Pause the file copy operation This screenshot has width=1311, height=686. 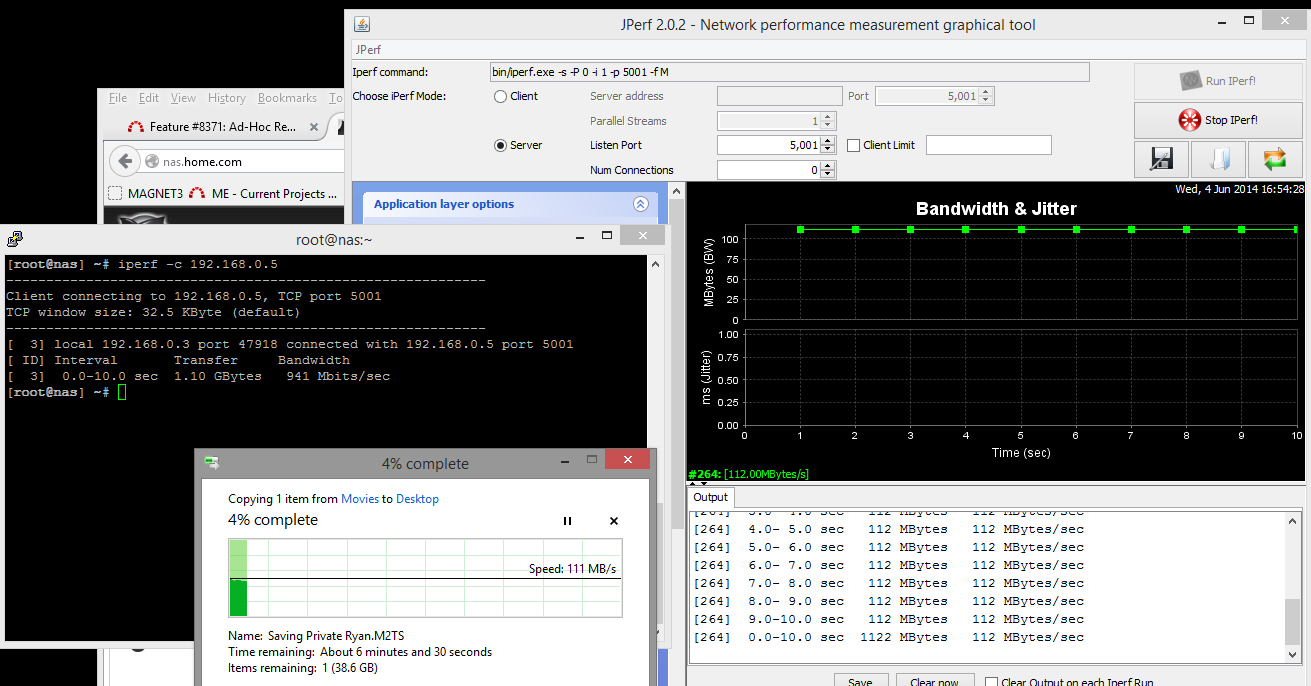(x=567, y=521)
